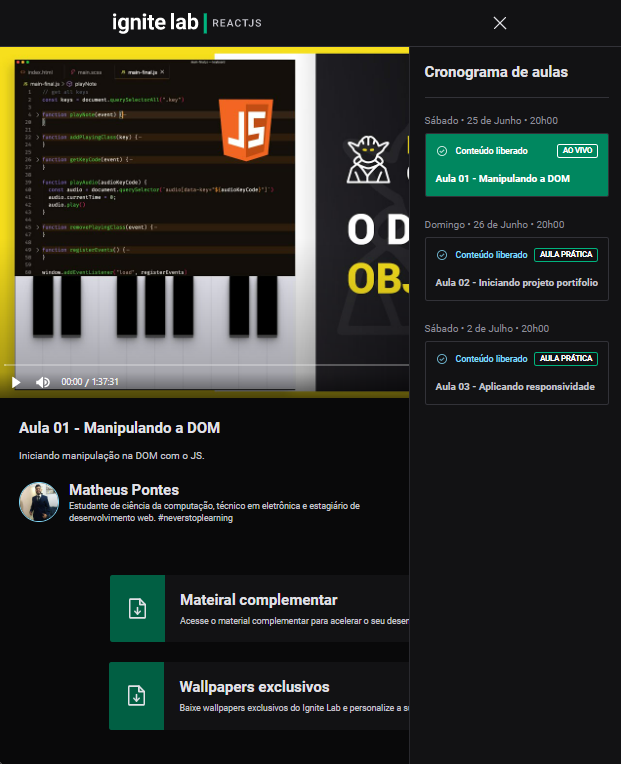The image size is (621, 764).
Task: Open the Mateiral complementar card
Action: coord(260,609)
